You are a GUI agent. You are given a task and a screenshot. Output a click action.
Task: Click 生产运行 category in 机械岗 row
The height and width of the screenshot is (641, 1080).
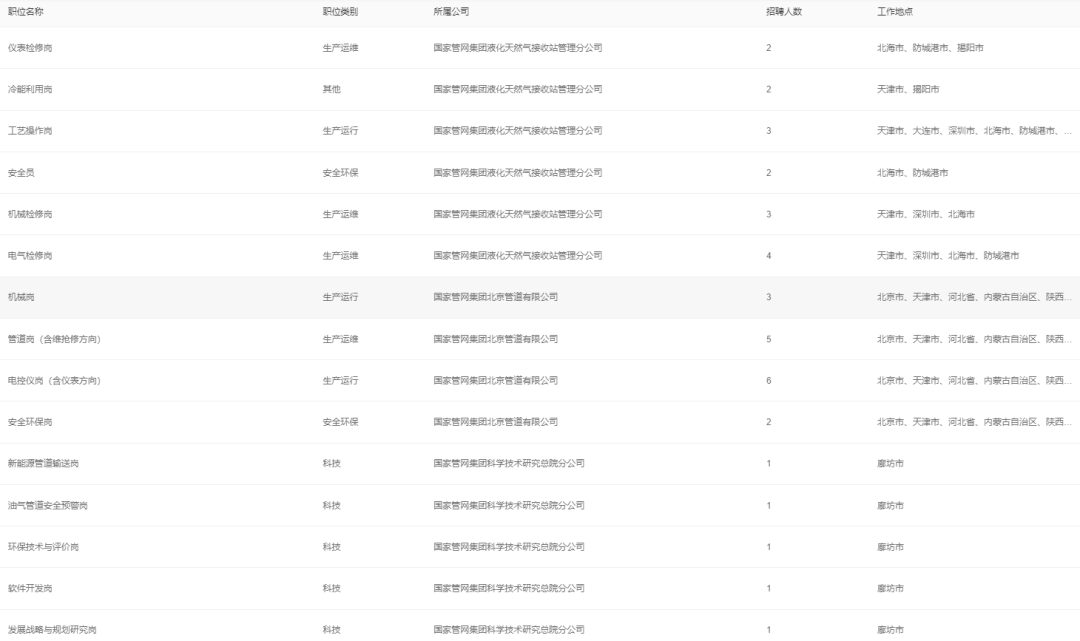coord(340,297)
